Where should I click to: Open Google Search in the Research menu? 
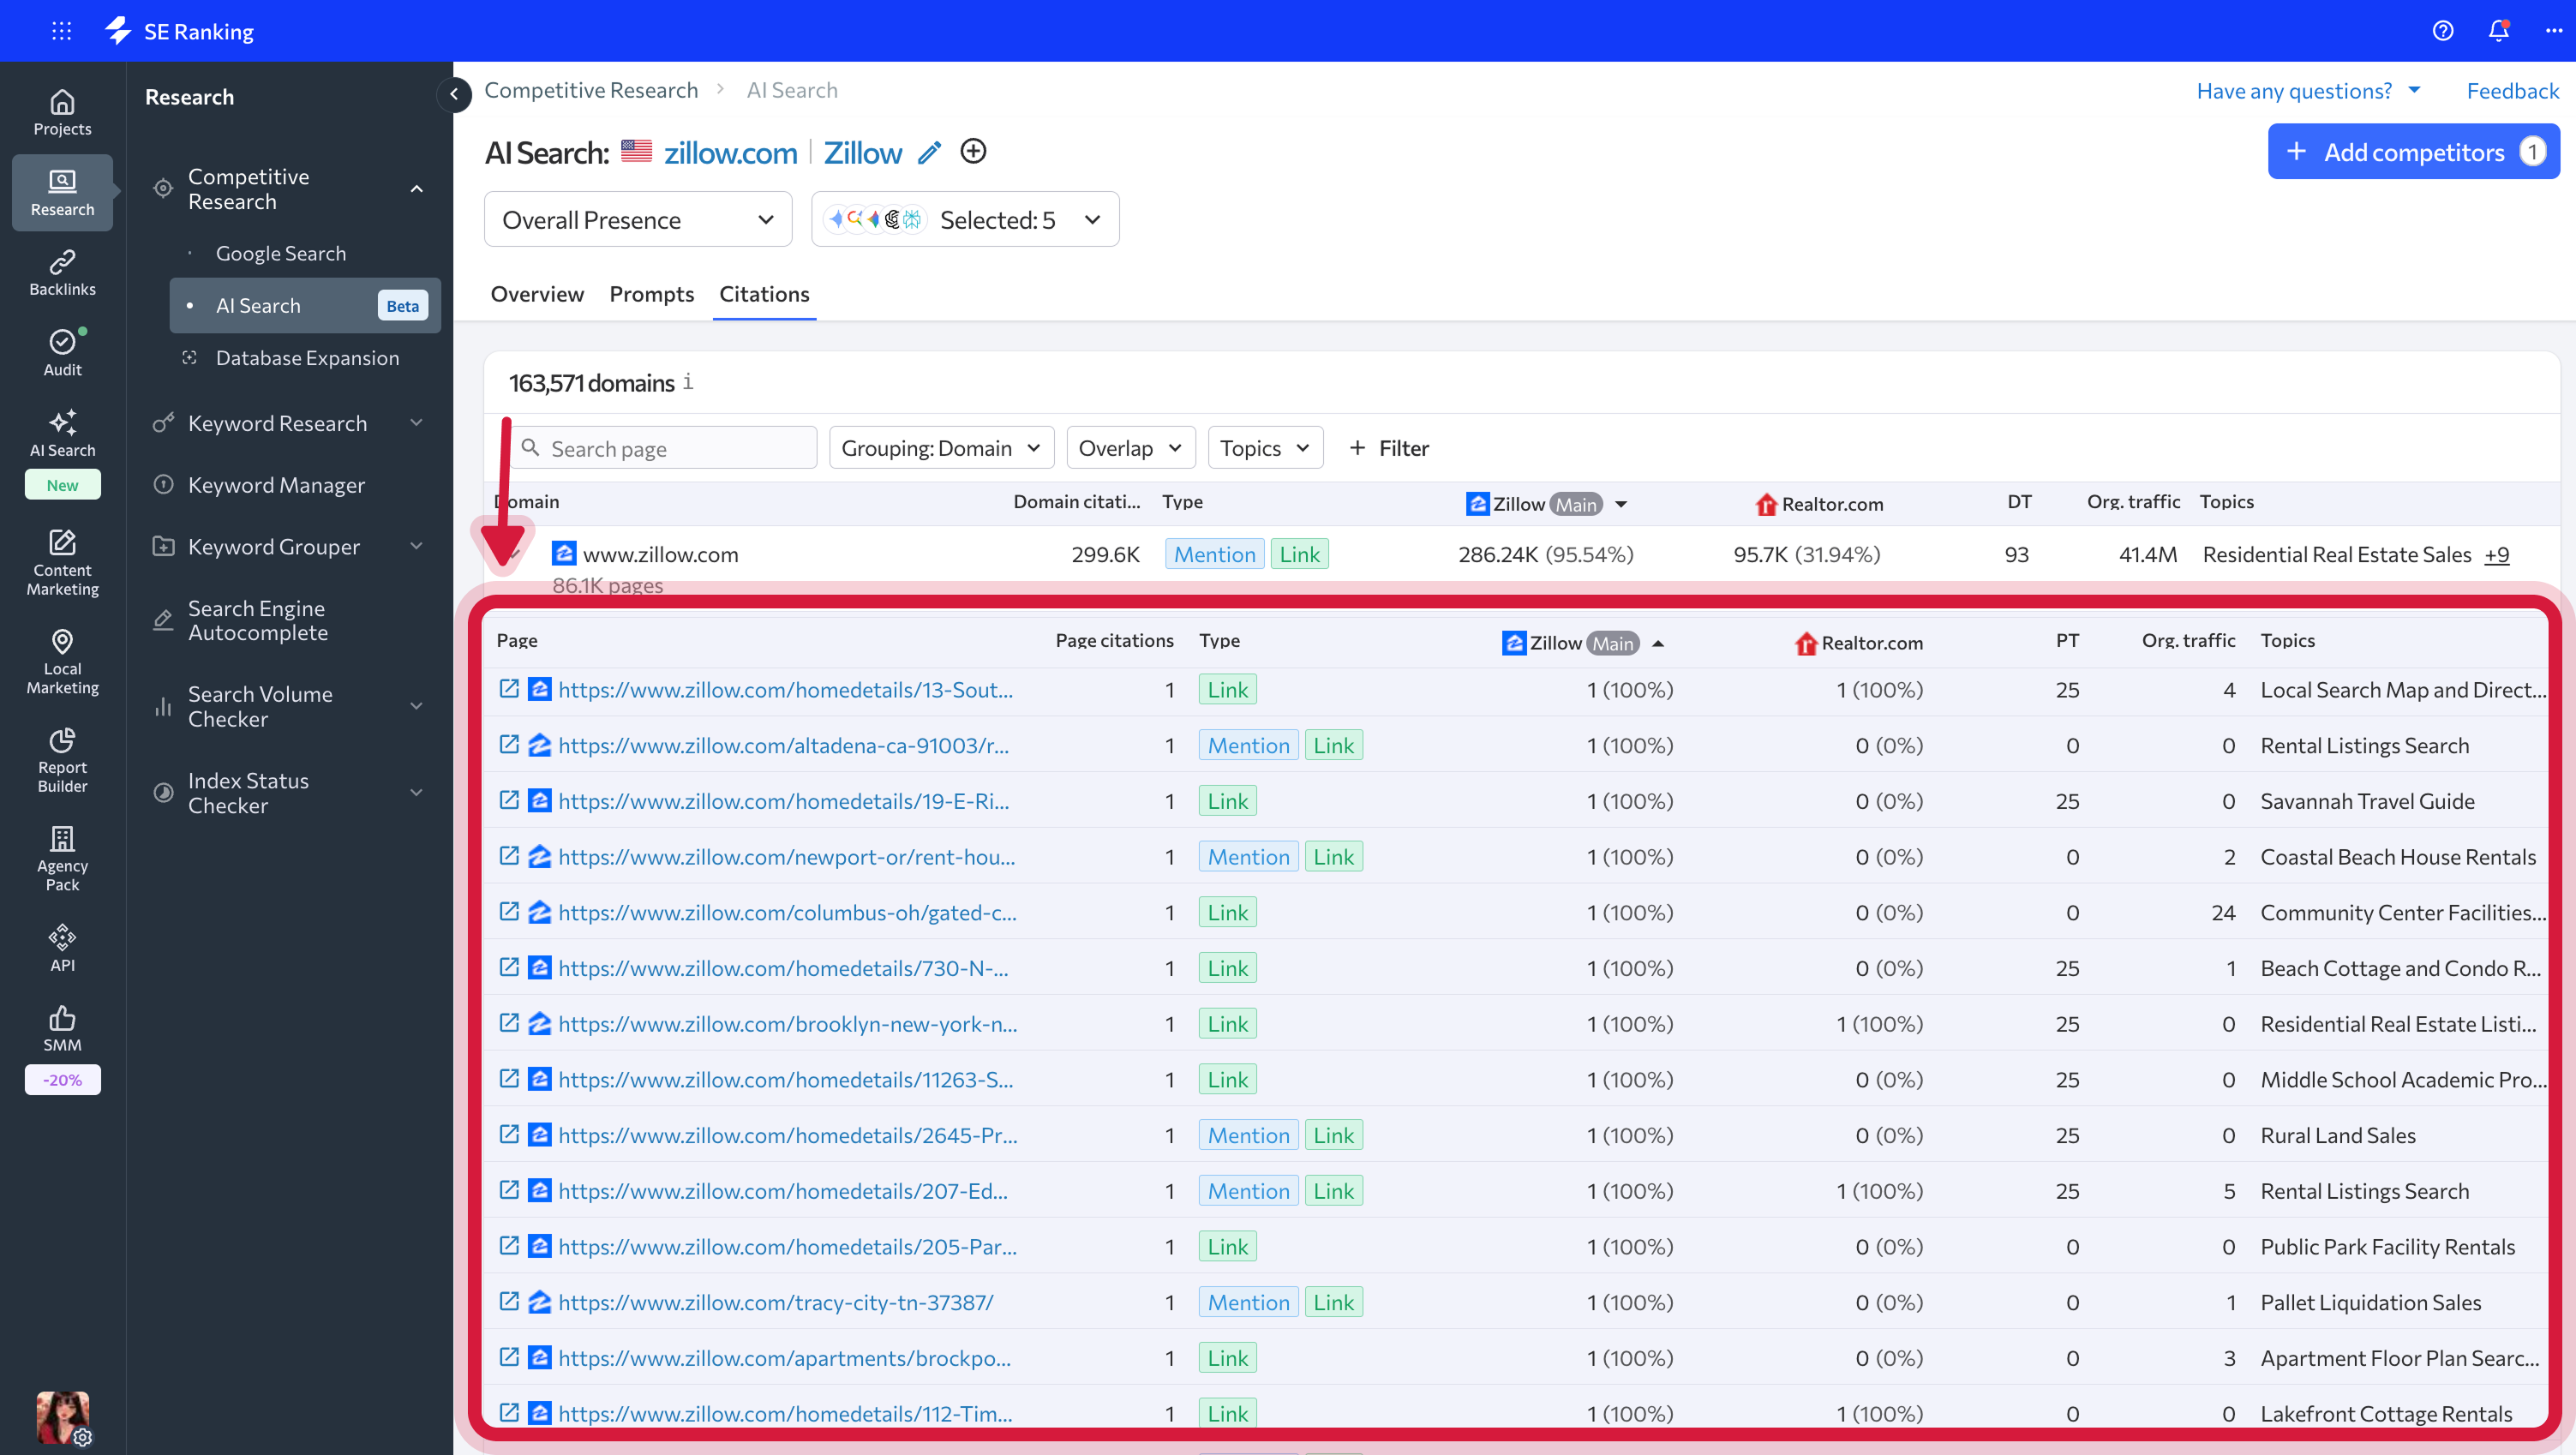click(281, 254)
